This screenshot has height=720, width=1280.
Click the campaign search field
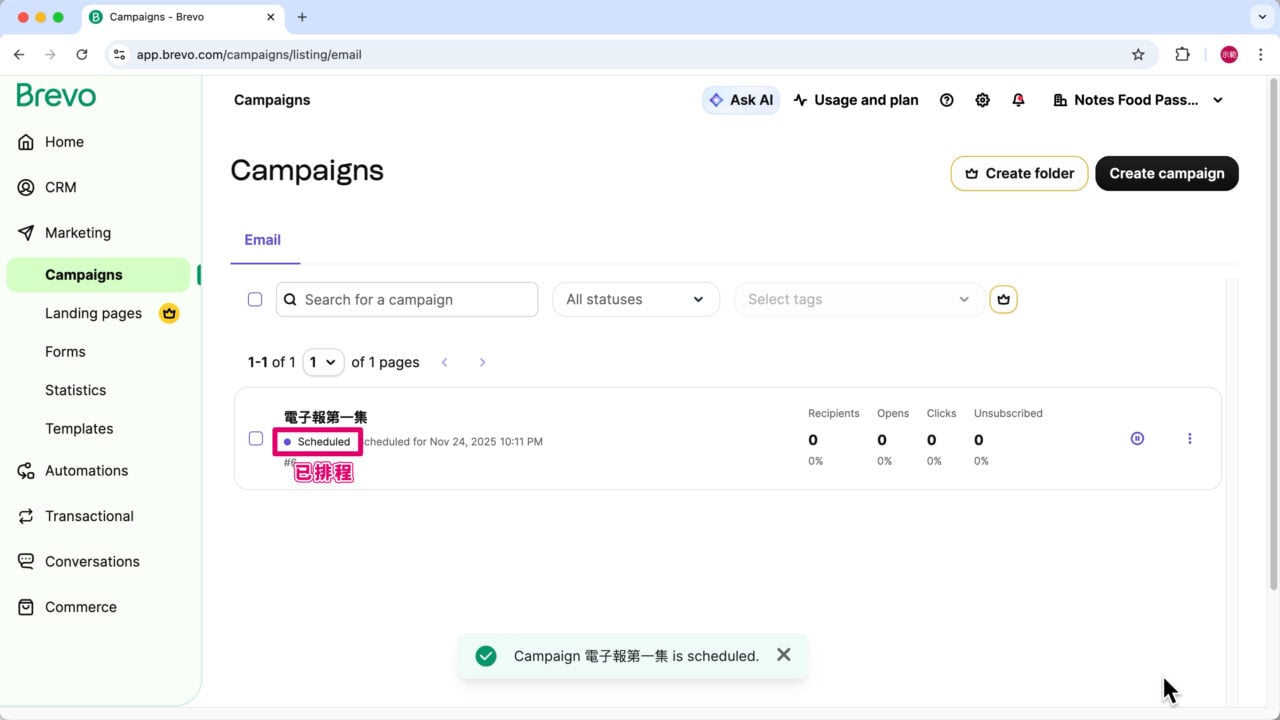click(x=406, y=299)
